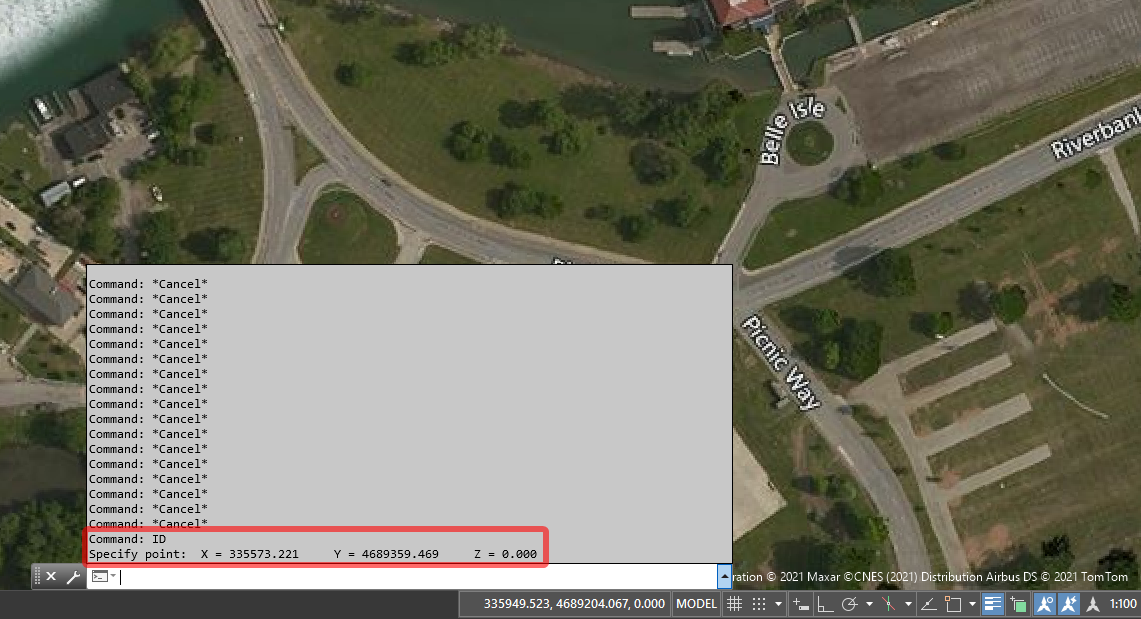
Task: Click inside the command line input field
Action: (x=418, y=577)
